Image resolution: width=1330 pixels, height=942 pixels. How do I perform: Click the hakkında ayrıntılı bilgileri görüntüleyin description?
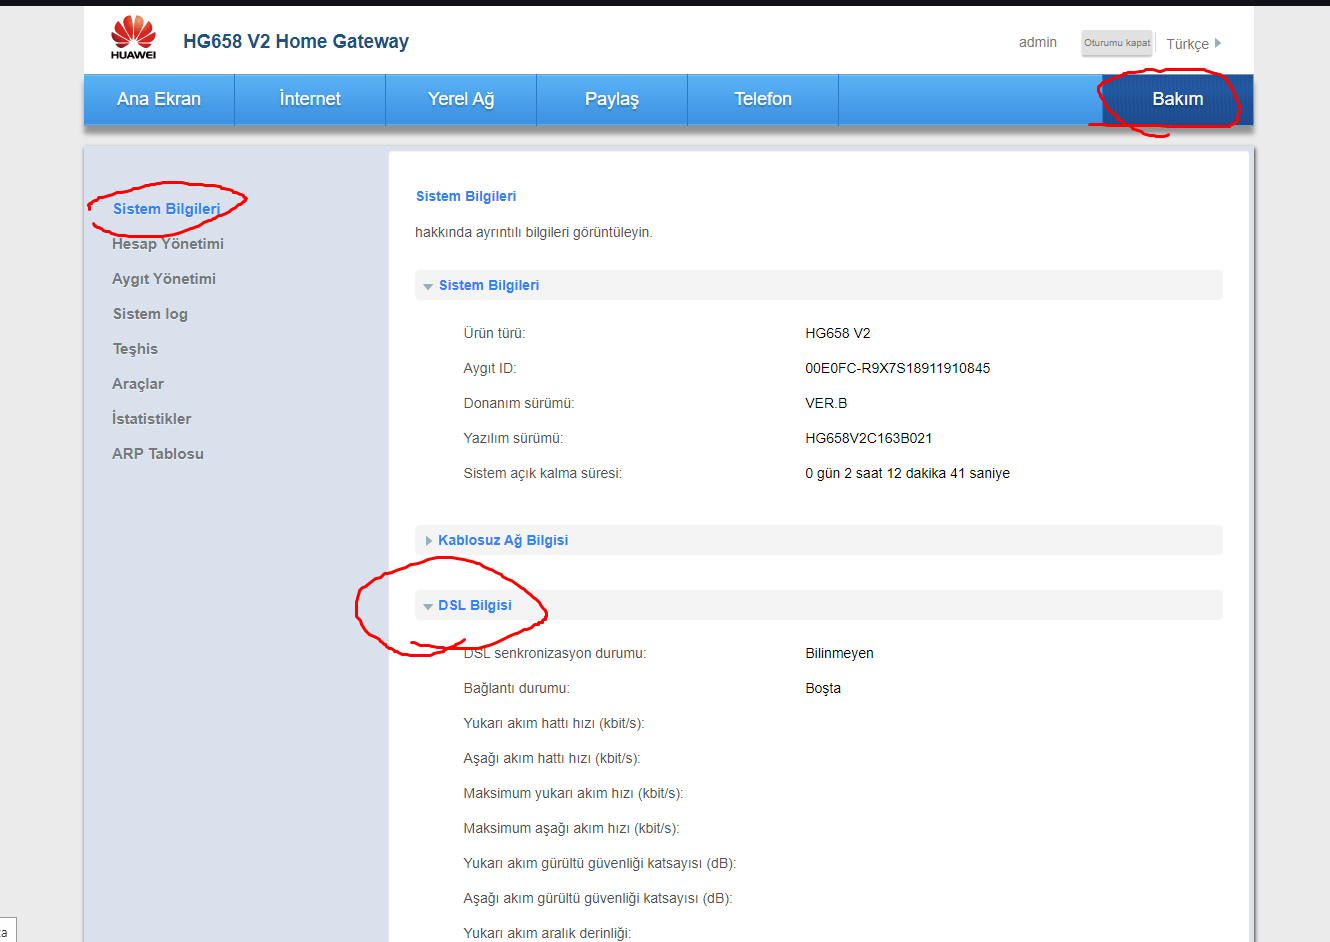pos(534,232)
